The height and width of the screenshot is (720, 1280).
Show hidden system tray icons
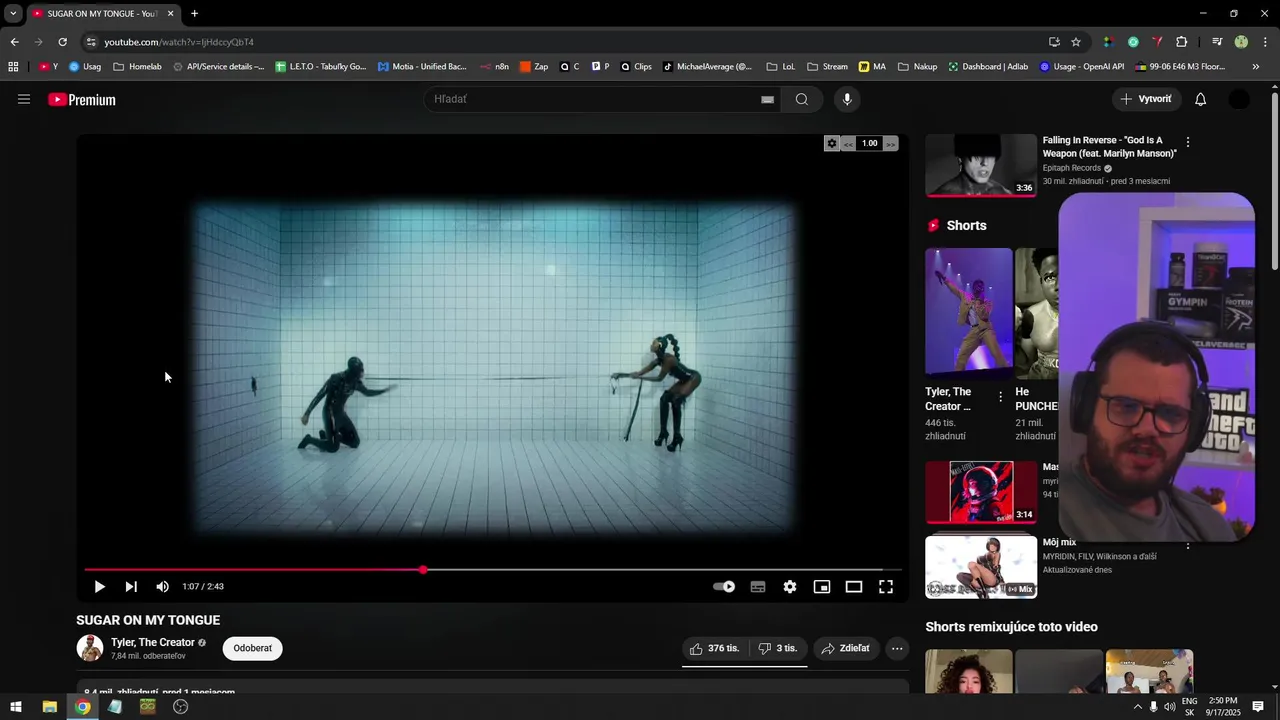click(x=1137, y=707)
